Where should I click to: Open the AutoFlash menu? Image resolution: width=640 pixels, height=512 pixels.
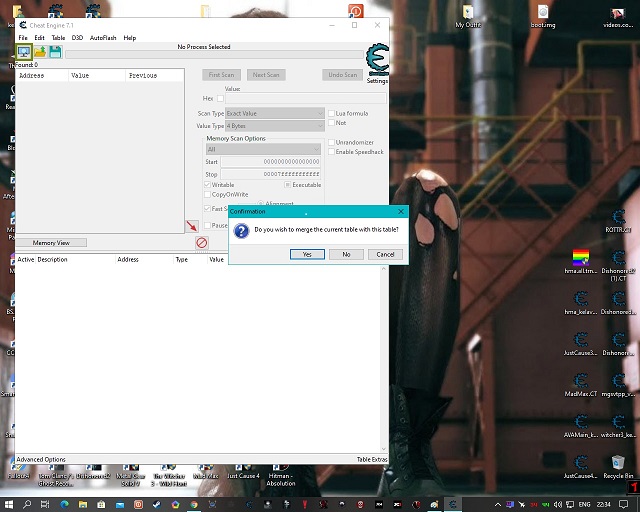pos(103,37)
